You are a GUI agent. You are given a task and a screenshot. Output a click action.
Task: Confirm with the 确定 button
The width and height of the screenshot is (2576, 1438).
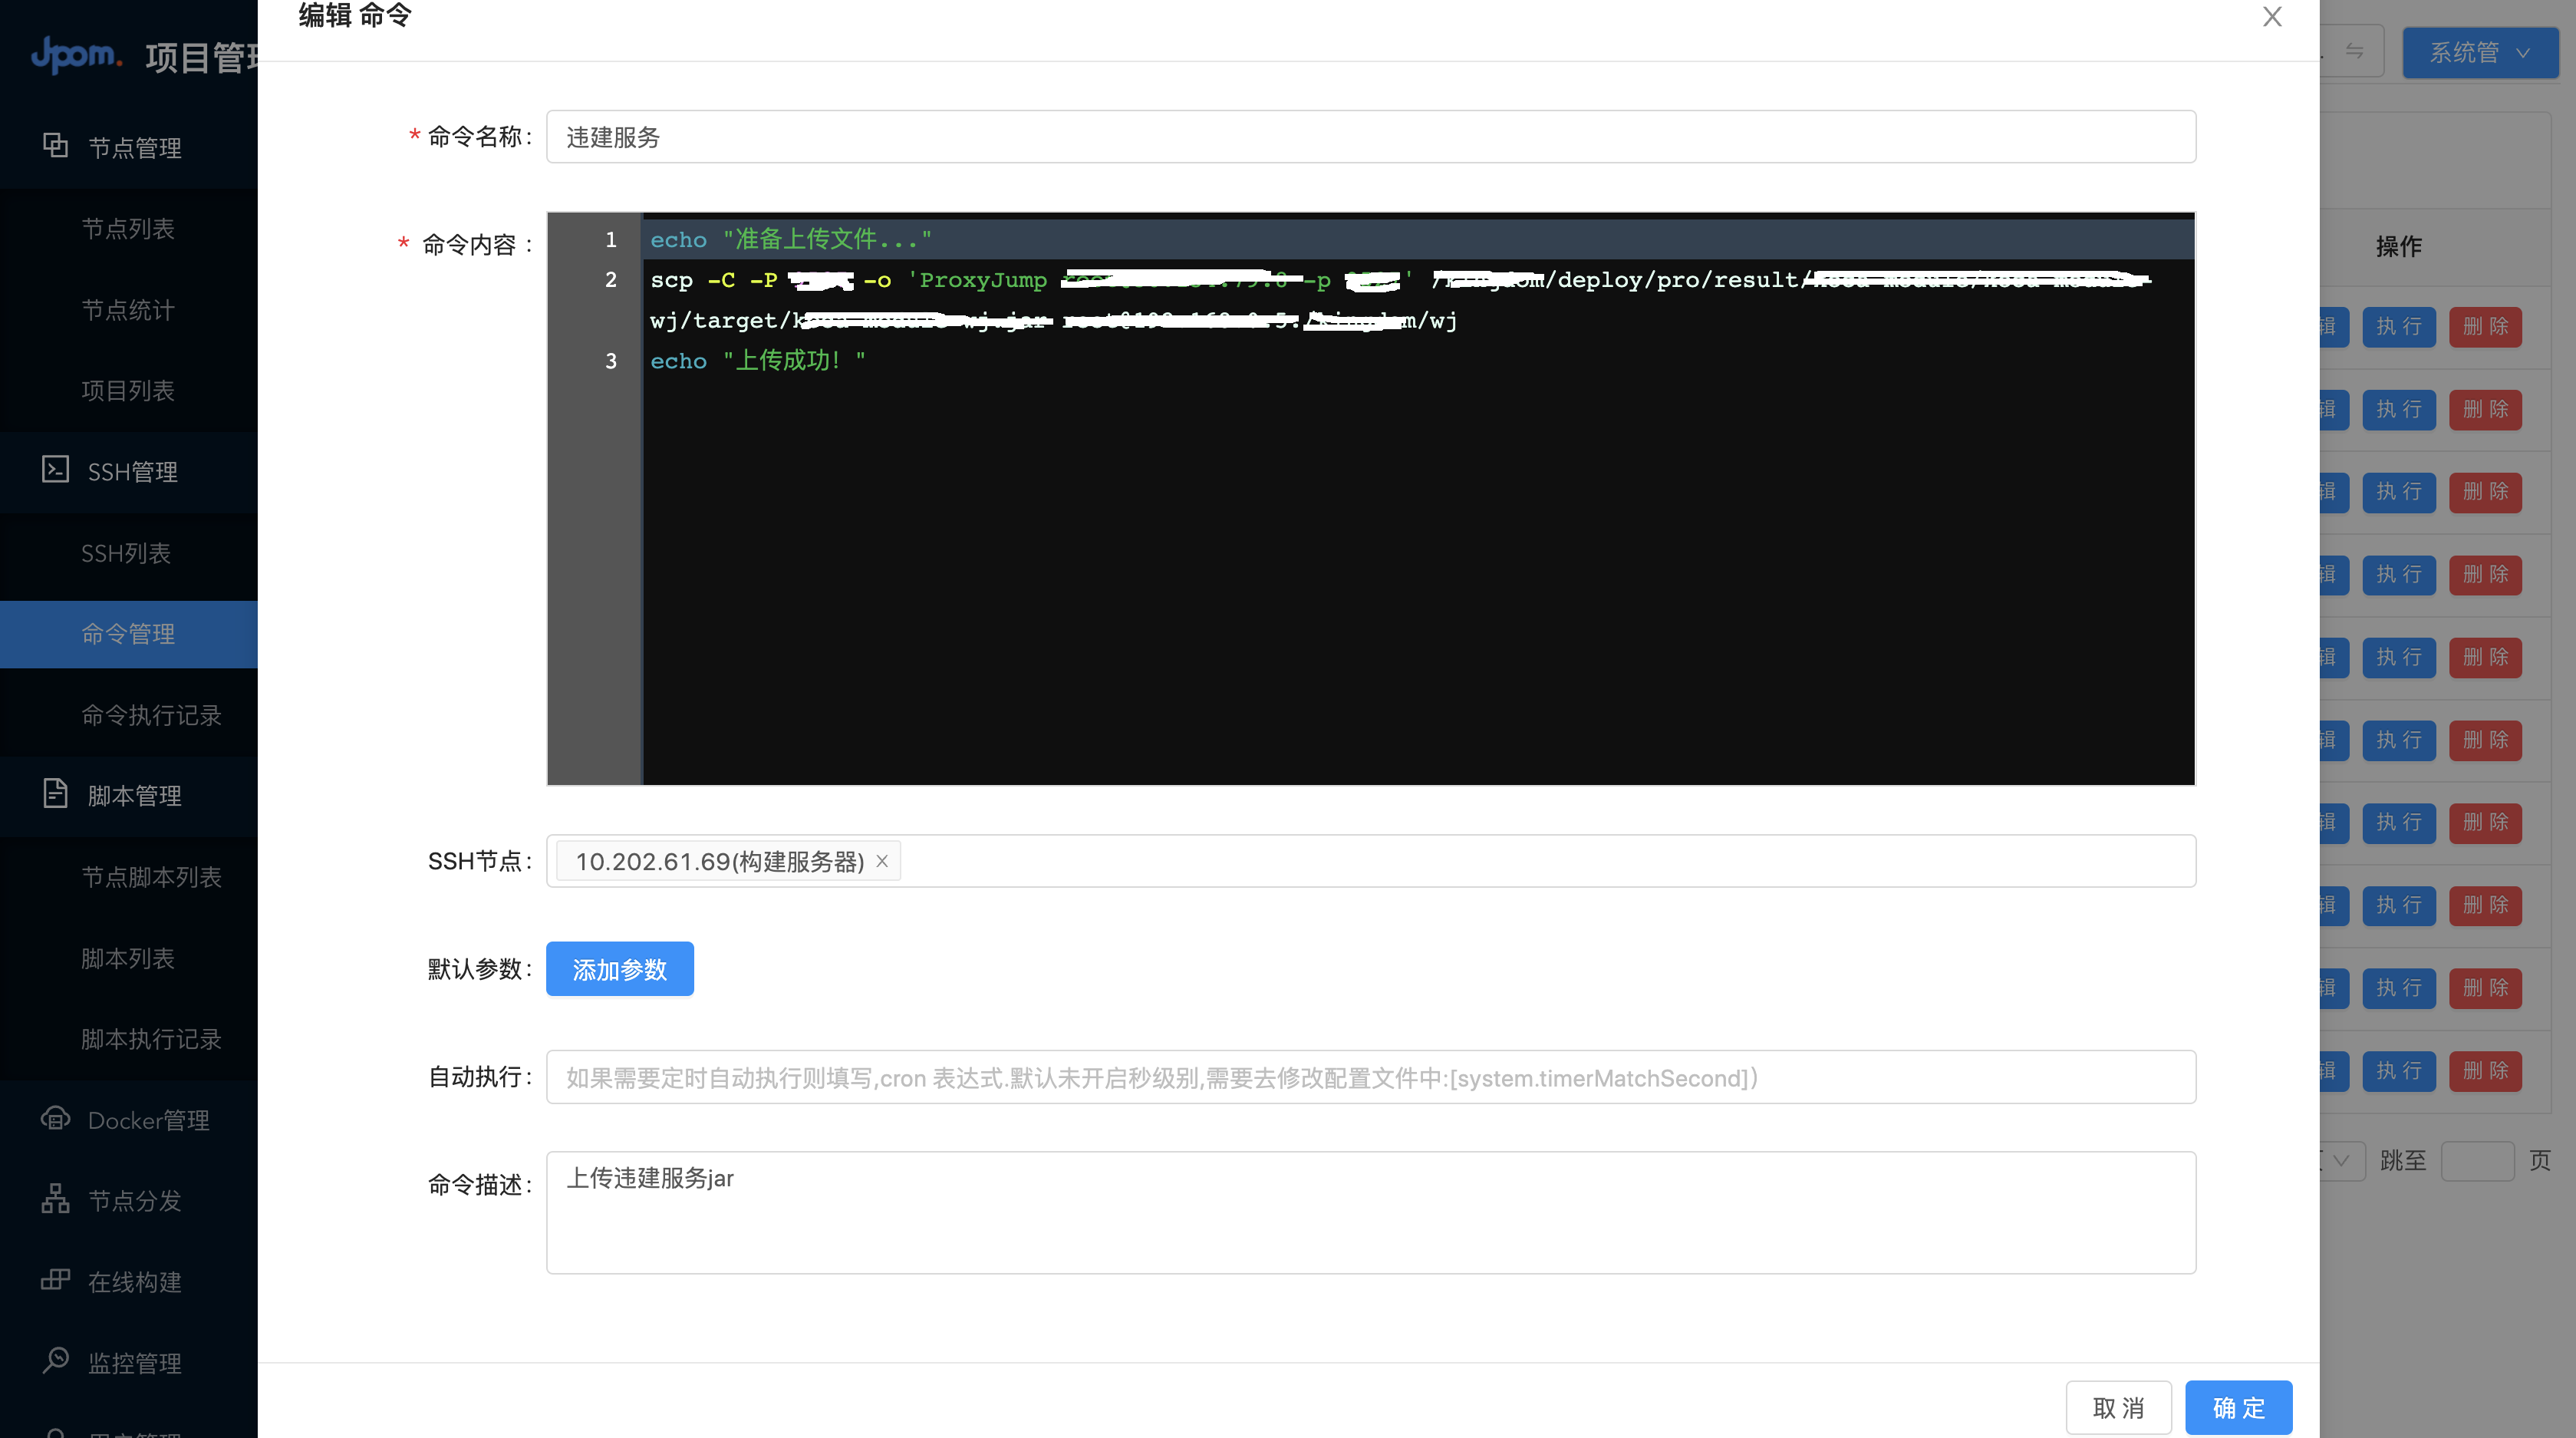(x=2238, y=1407)
